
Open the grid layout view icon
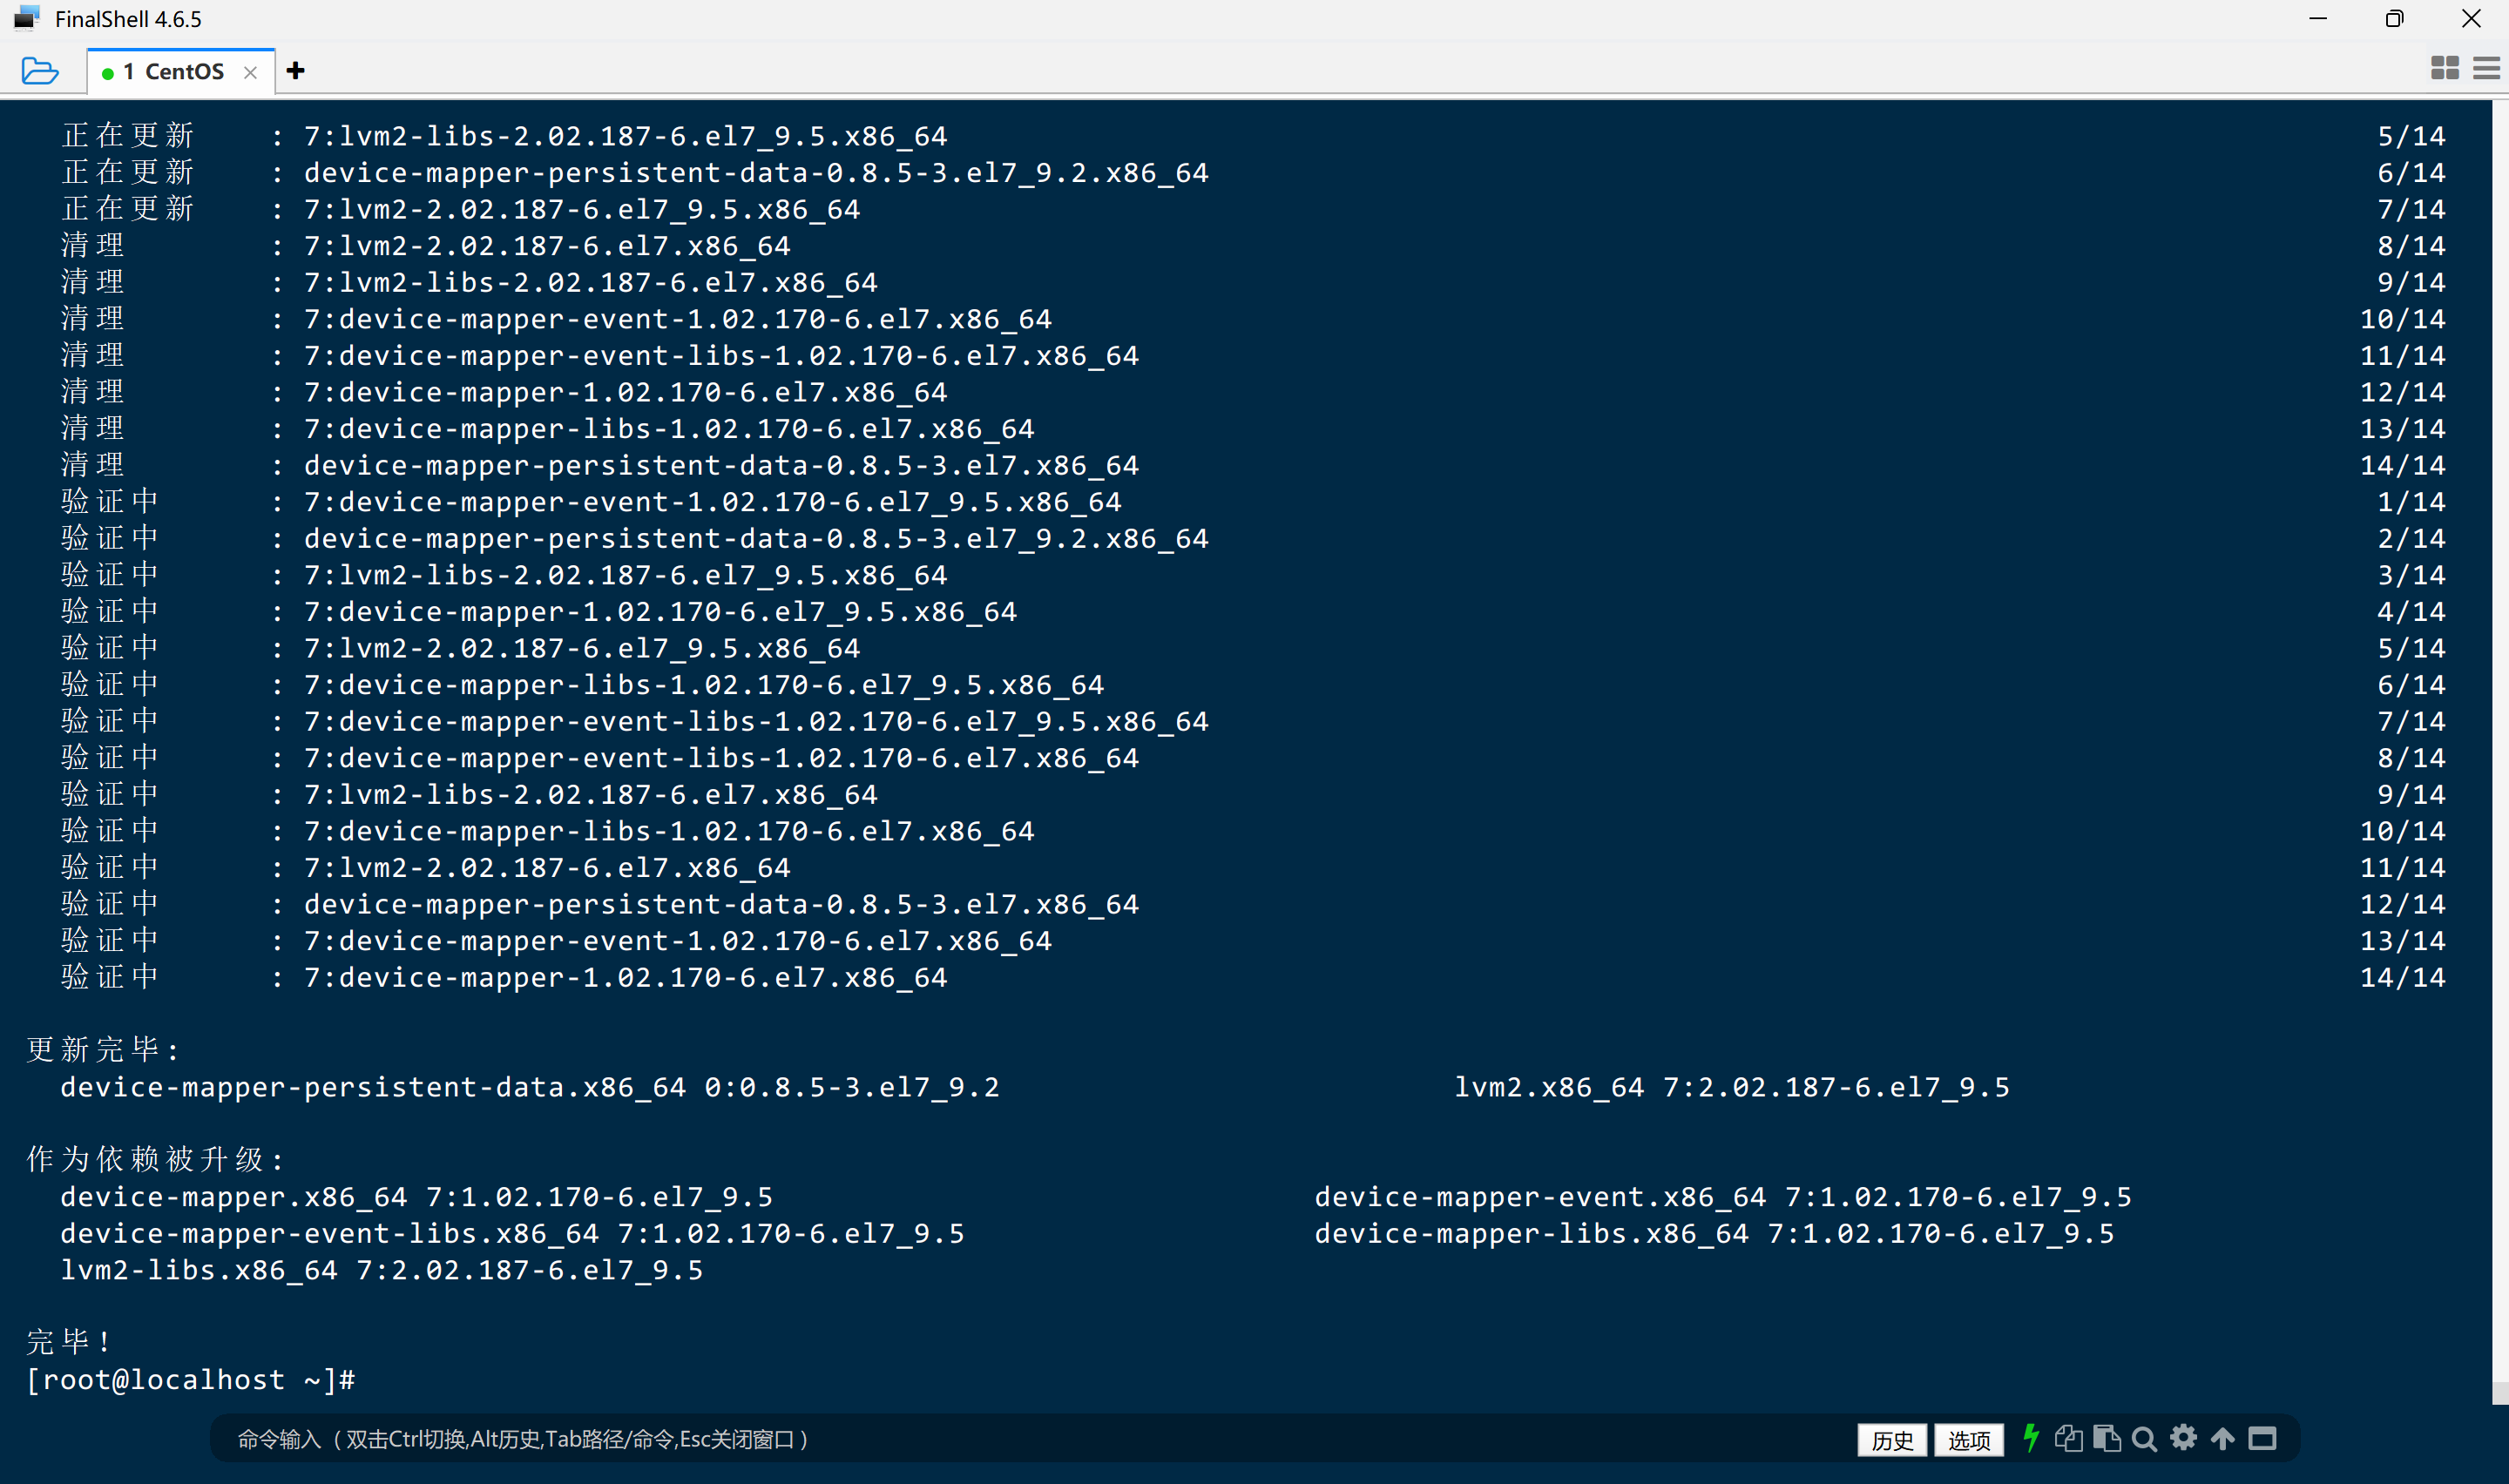pyautogui.click(x=2444, y=68)
